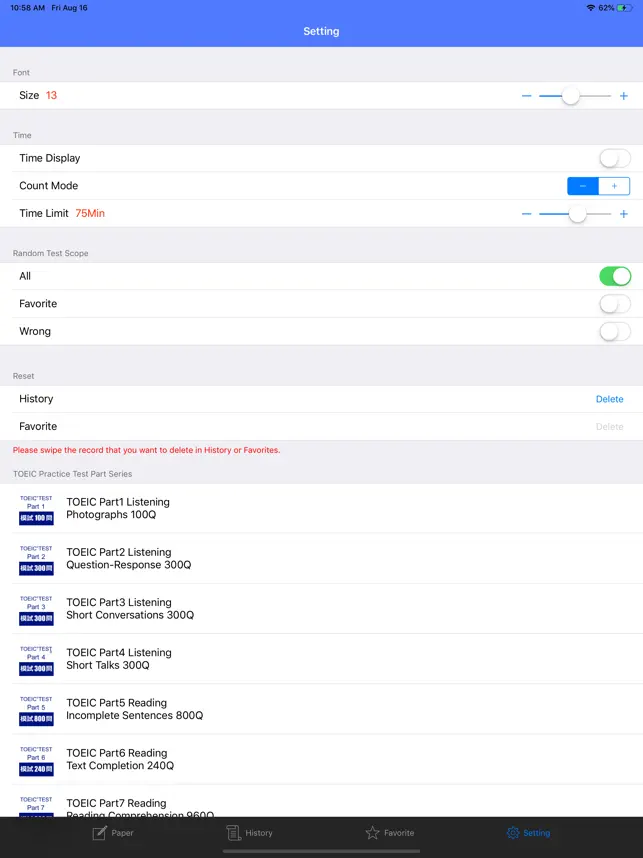Open TOEIC Part1 Listening Photographs 100Q
643x858 pixels.
click(x=321, y=508)
